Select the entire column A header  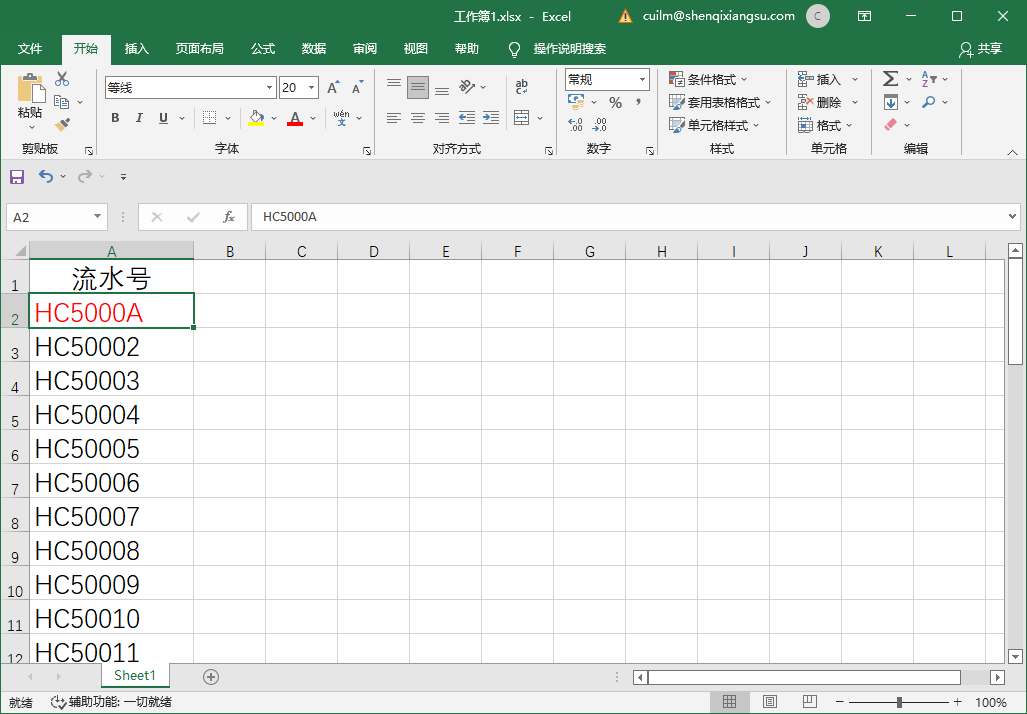pos(111,251)
